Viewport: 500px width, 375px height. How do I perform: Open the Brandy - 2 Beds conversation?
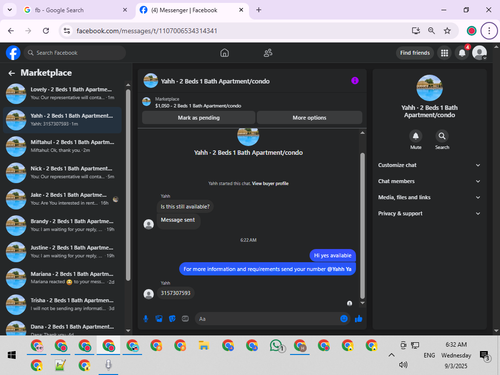62,225
